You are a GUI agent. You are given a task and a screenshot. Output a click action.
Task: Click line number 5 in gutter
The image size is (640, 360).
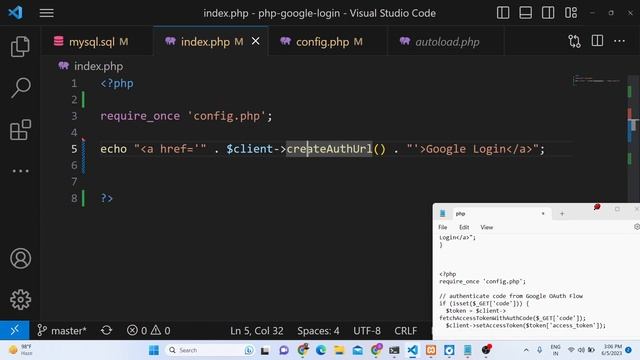(x=74, y=149)
